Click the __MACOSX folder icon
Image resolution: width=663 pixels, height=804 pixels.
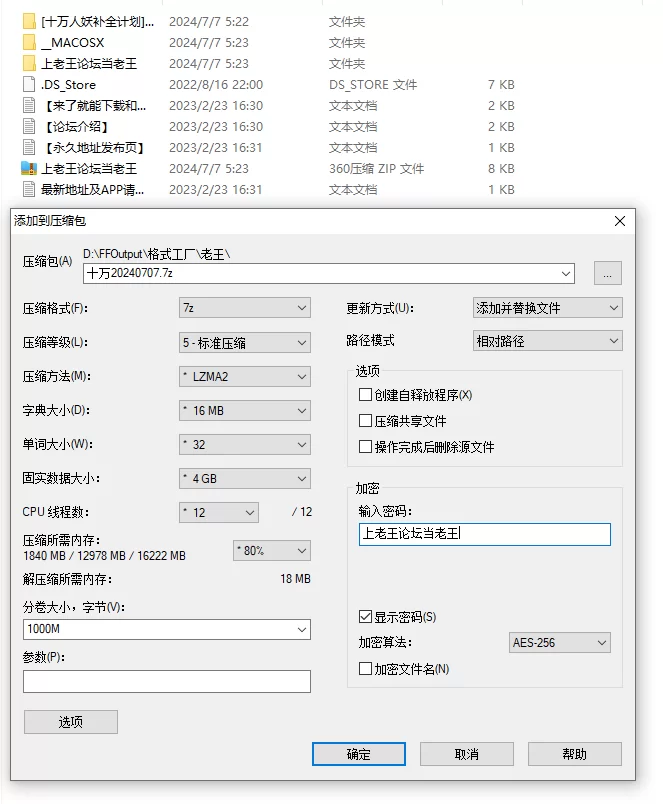tap(29, 43)
